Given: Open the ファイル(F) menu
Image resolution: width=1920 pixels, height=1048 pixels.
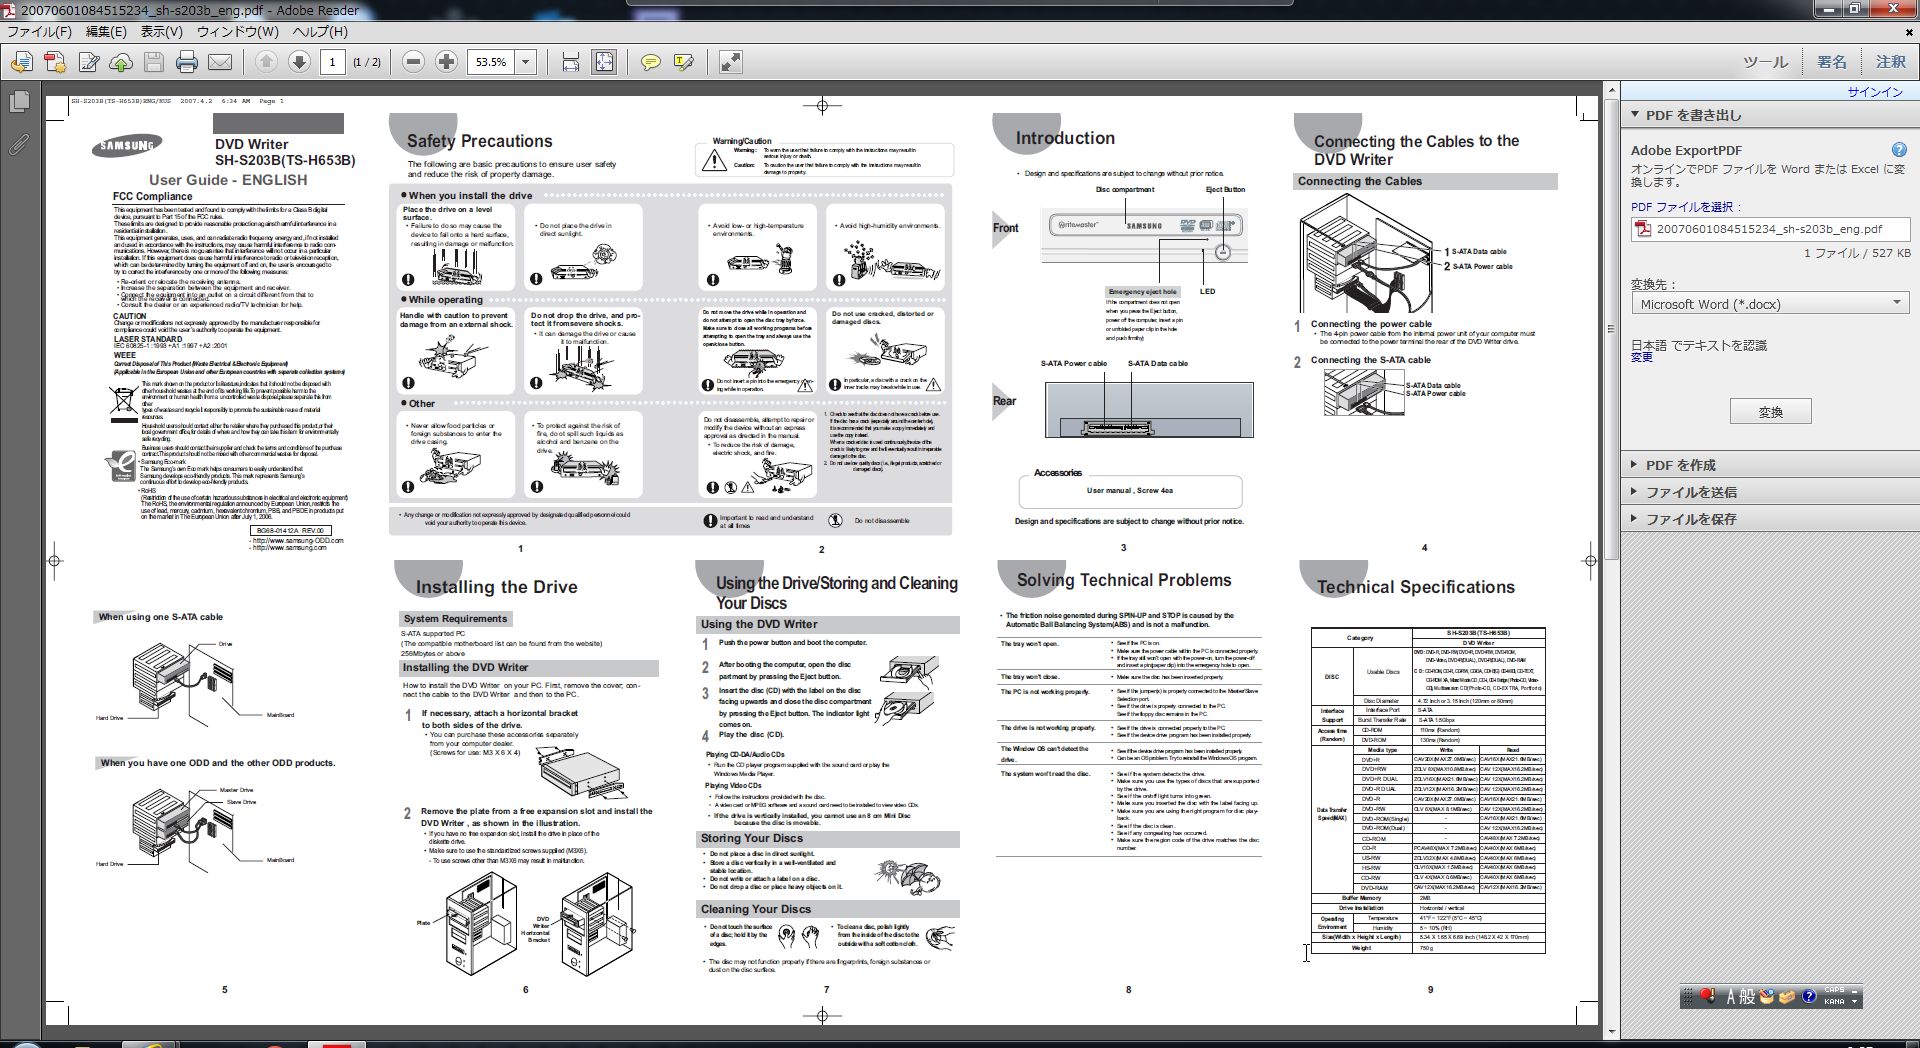Looking at the screenshot, I should coord(39,31).
